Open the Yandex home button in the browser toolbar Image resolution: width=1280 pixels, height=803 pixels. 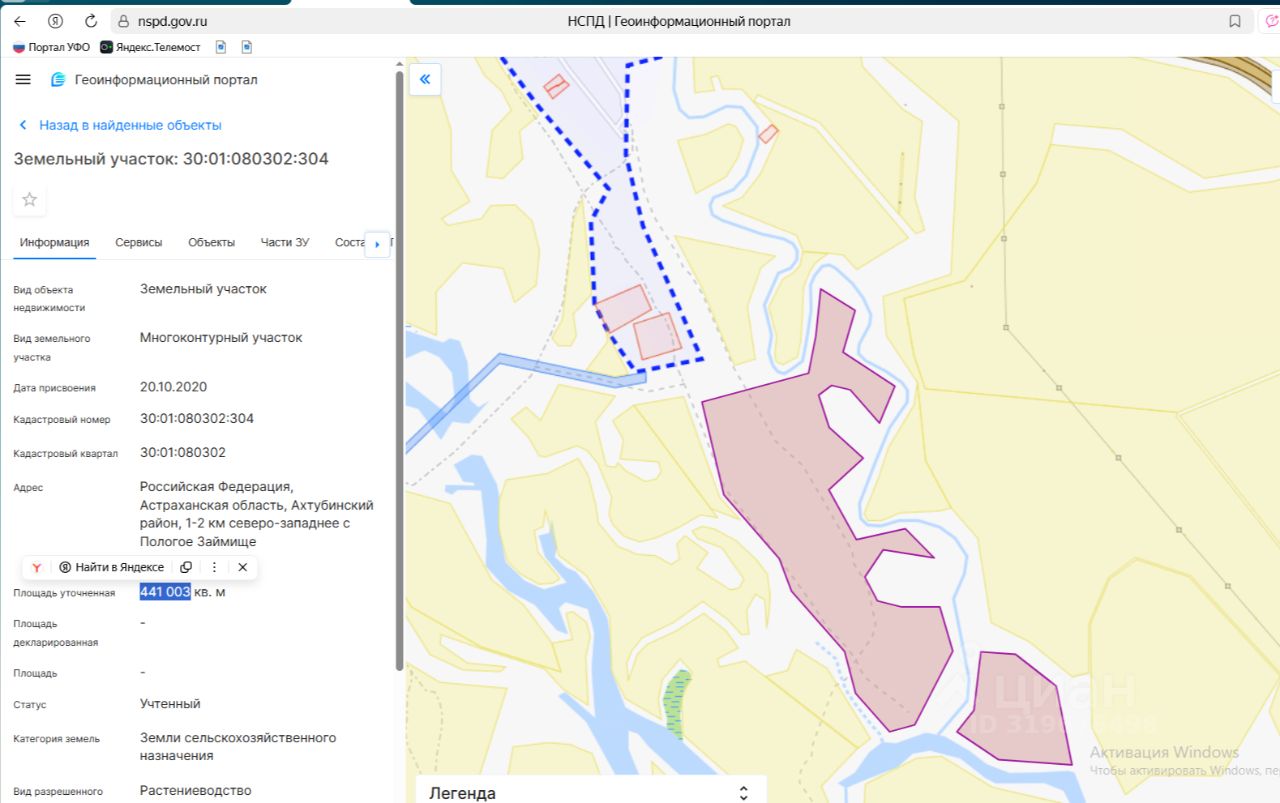point(56,21)
